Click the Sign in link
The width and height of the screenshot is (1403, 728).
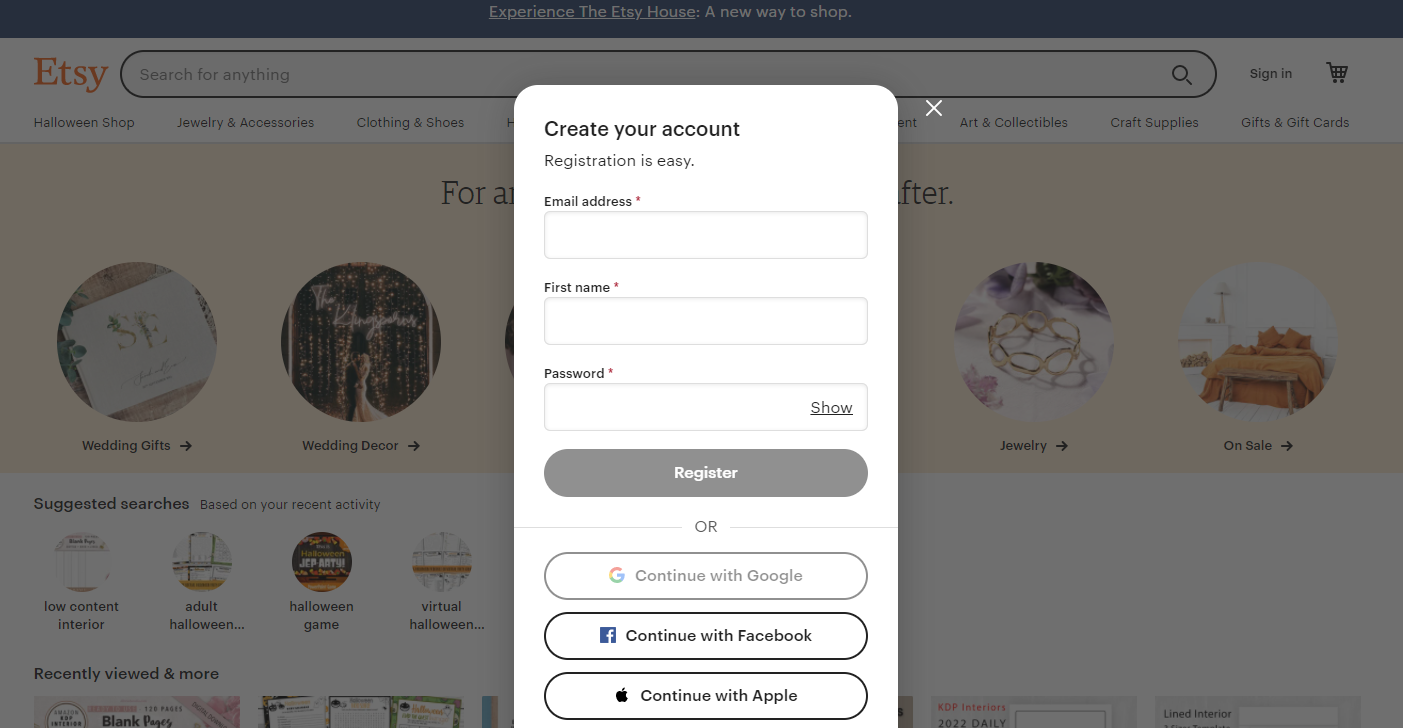coord(1271,73)
